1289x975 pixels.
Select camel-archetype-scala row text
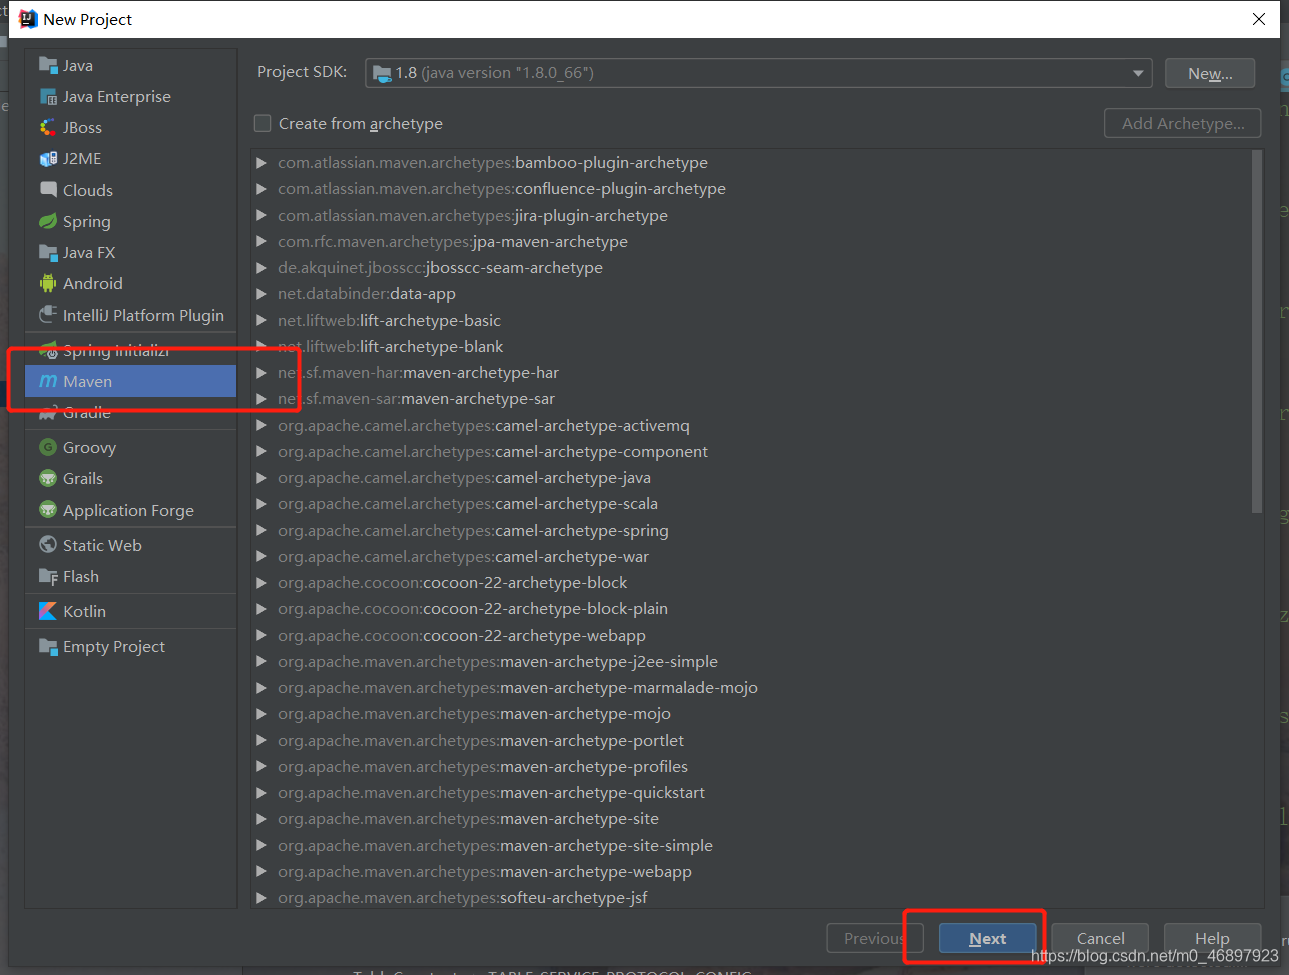468,503
